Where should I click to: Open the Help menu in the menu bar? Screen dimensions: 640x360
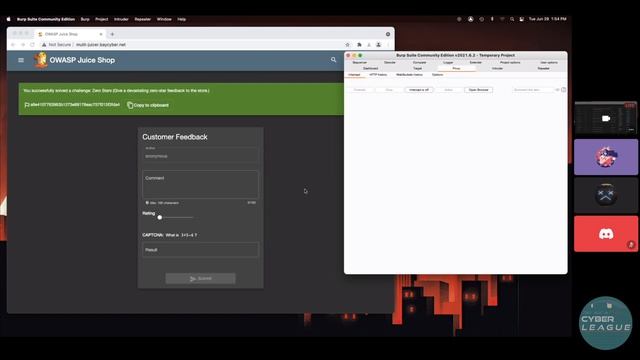pyautogui.click(x=182, y=19)
